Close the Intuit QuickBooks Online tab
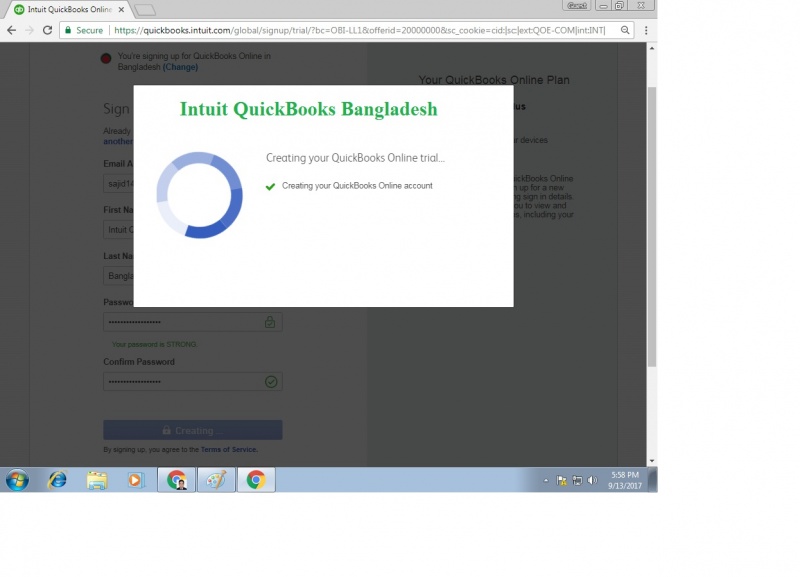The width and height of the screenshot is (800, 577). pos(121,10)
